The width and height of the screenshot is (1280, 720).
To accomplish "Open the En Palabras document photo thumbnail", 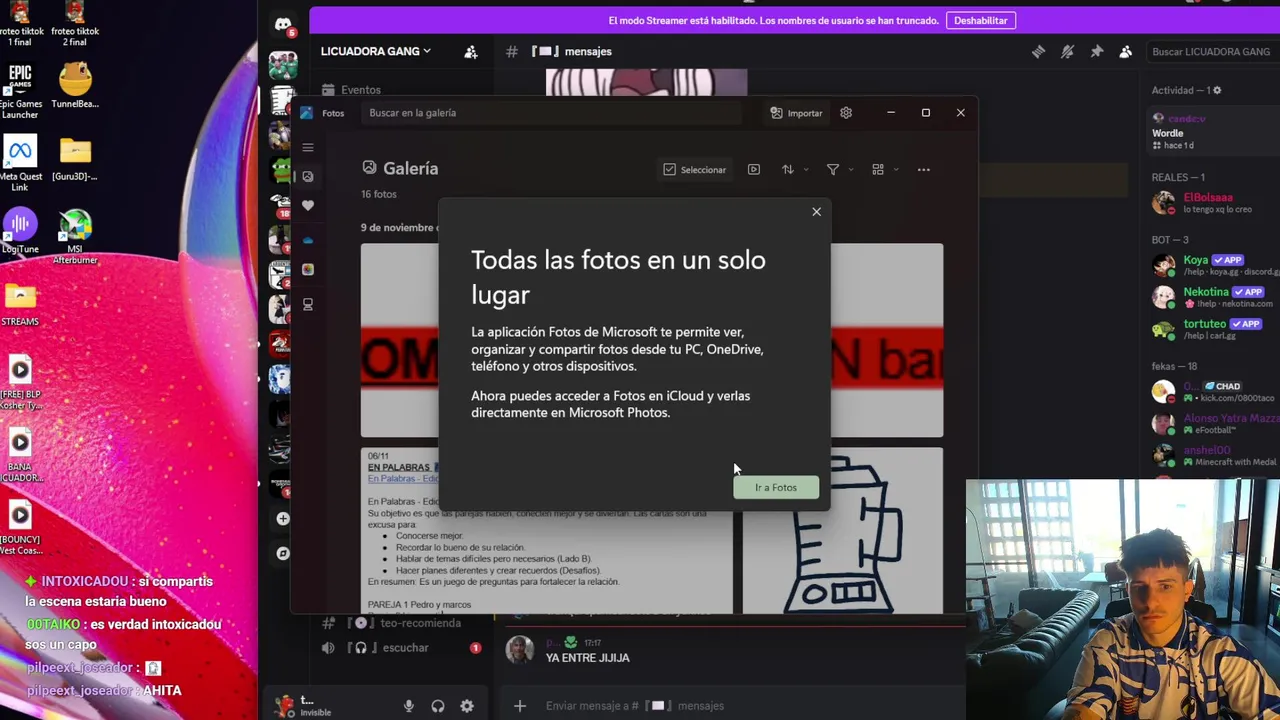I will point(546,530).
